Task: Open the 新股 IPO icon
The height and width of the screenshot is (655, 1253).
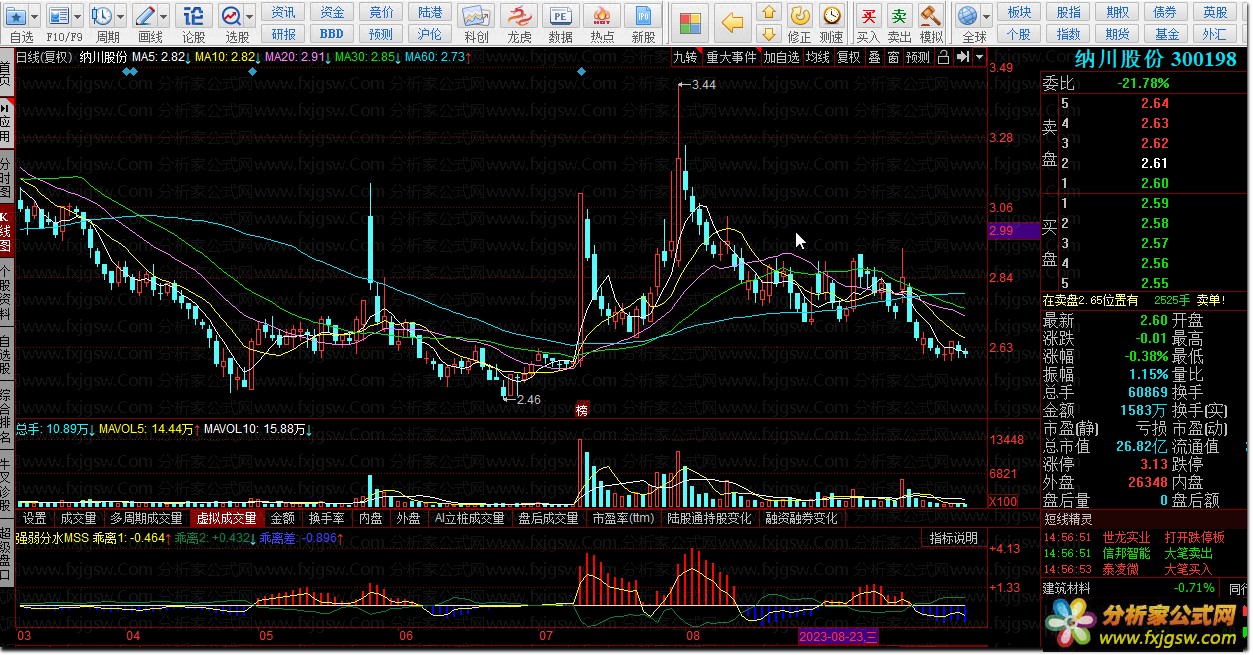Action: [644, 15]
